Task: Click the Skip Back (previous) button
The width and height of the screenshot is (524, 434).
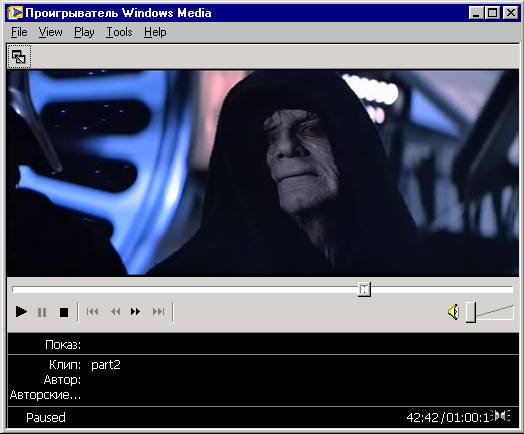Action: coord(93,312)
